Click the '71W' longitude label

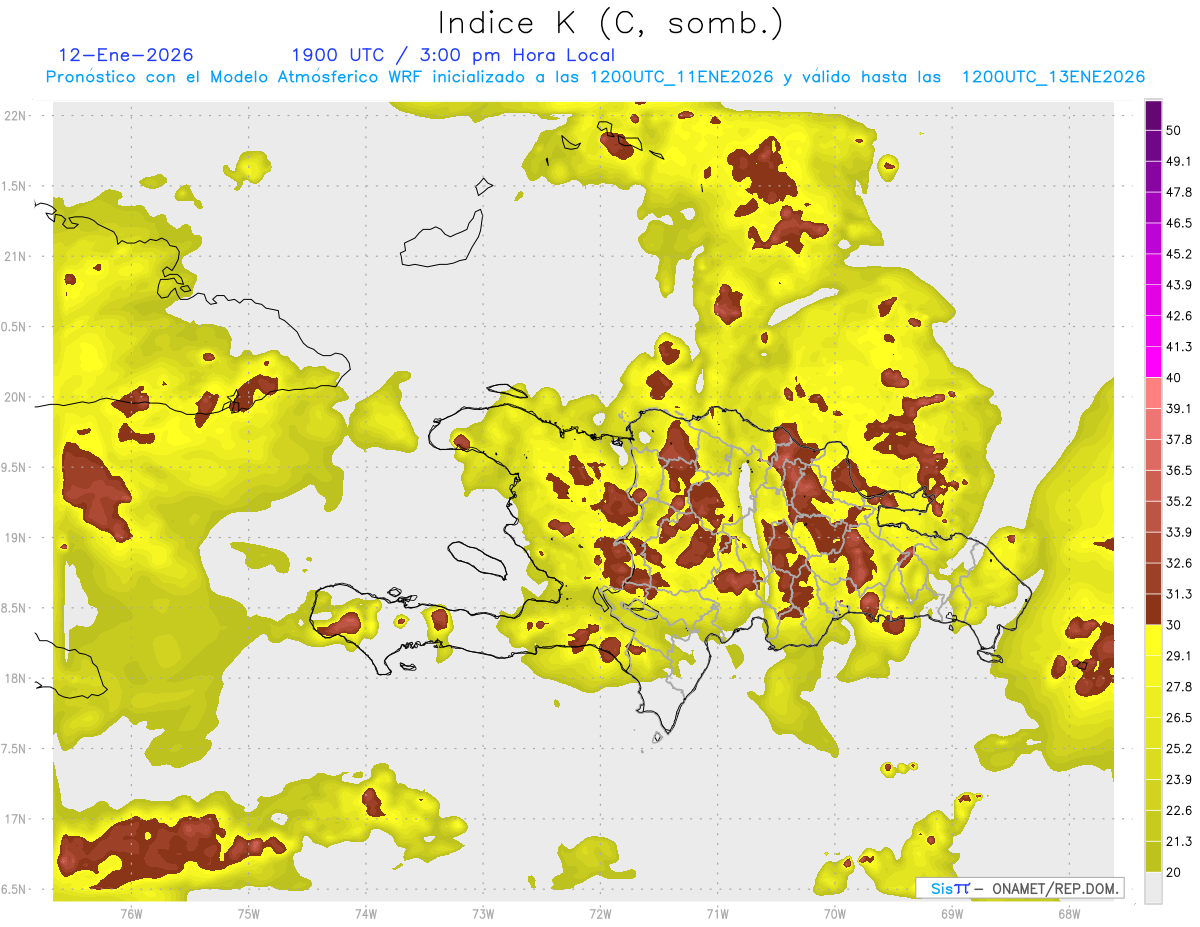pyautogui.click(x=717, y=914)
